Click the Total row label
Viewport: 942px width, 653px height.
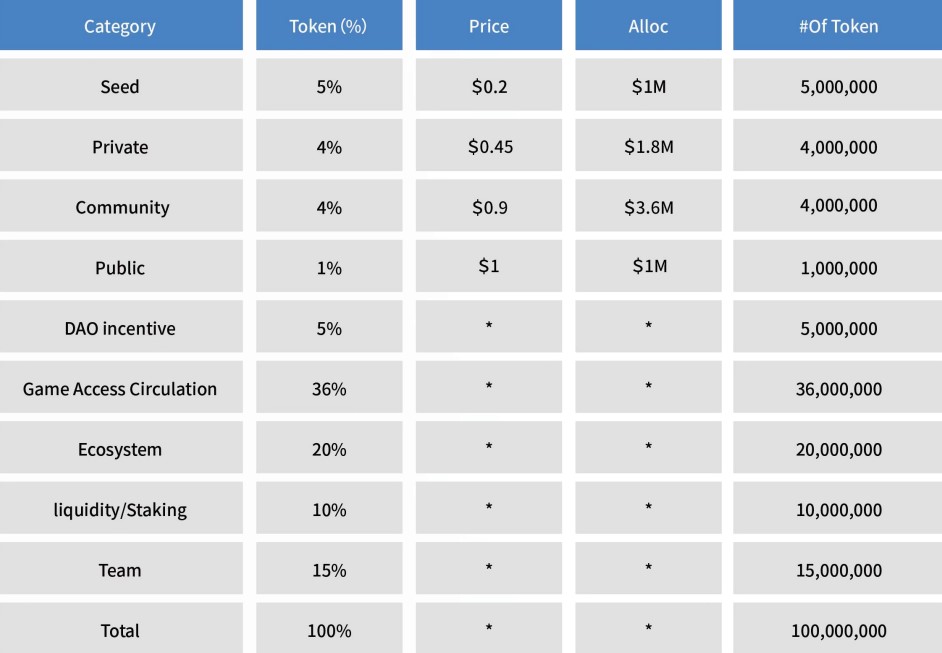pos(120,631)
